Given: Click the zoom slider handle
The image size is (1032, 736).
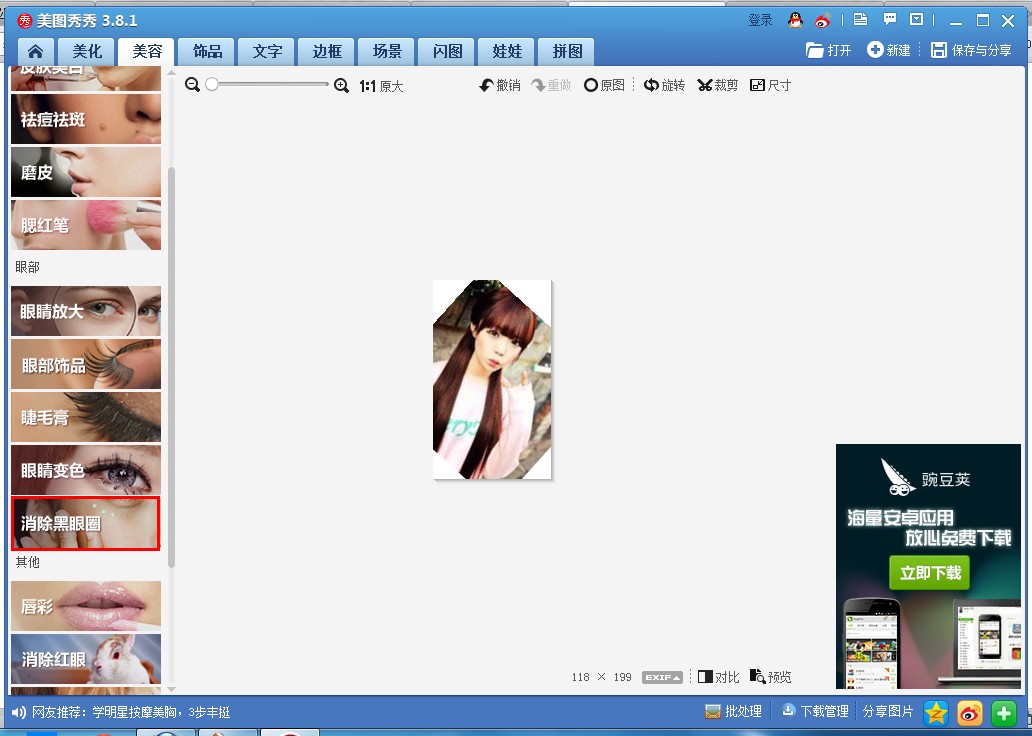Looking at the screenshot, I should click(212, 86).
